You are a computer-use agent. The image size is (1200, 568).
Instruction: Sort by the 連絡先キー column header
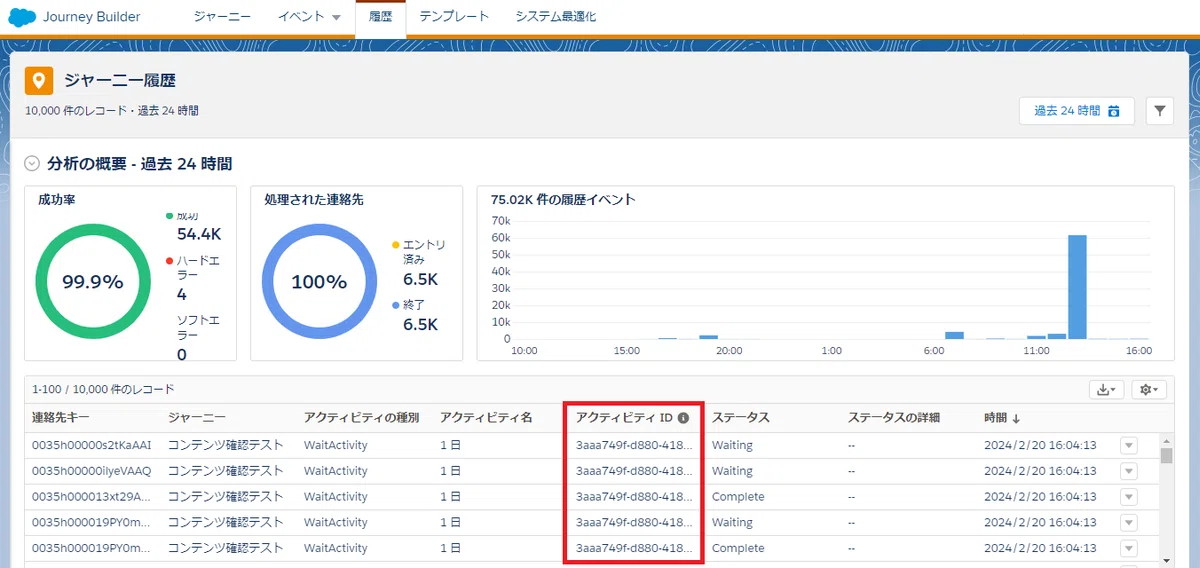click(61, 418)
